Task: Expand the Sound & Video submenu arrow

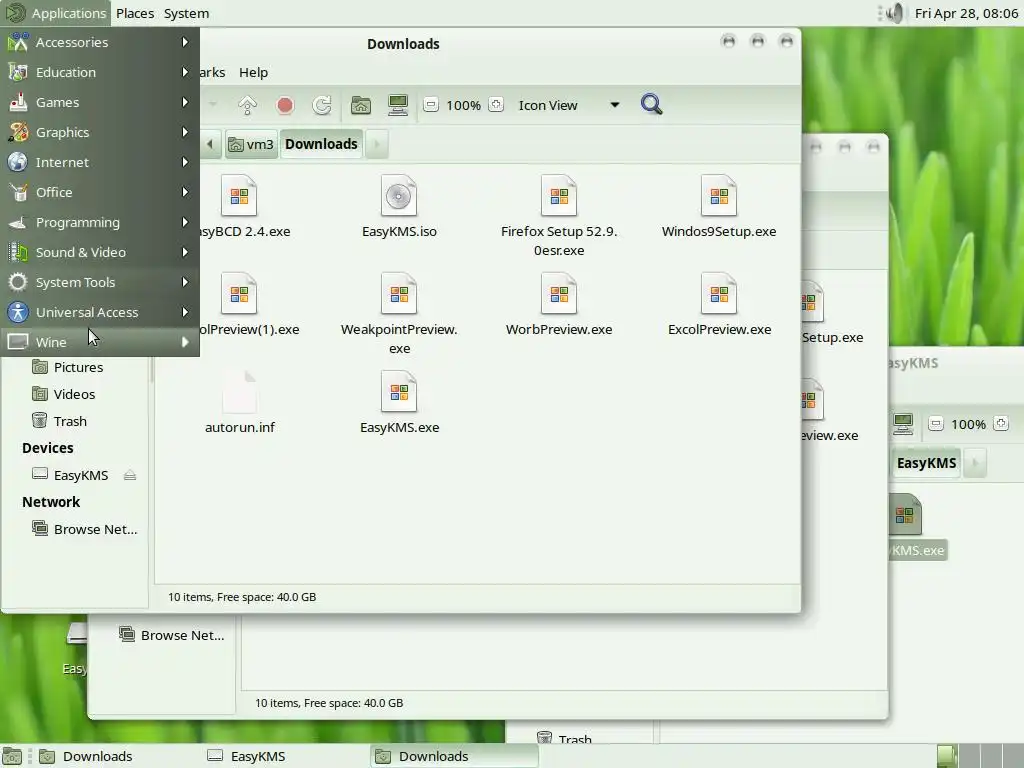Action: [x=185, y=252]
